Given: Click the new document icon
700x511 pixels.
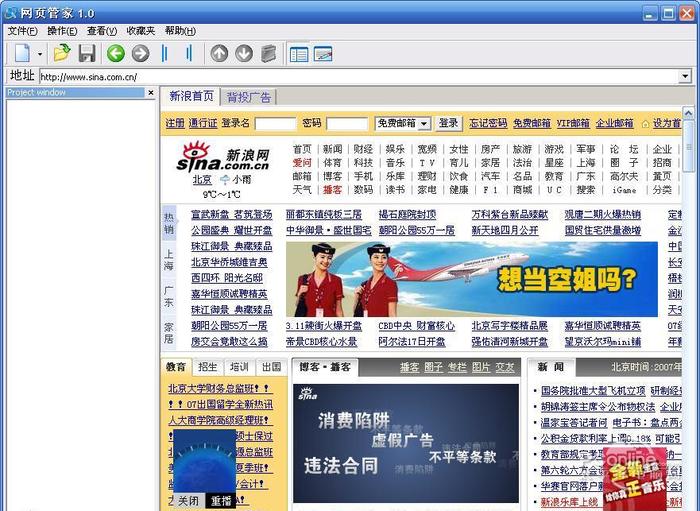Looking at the screenshot, I should [22, 54].
